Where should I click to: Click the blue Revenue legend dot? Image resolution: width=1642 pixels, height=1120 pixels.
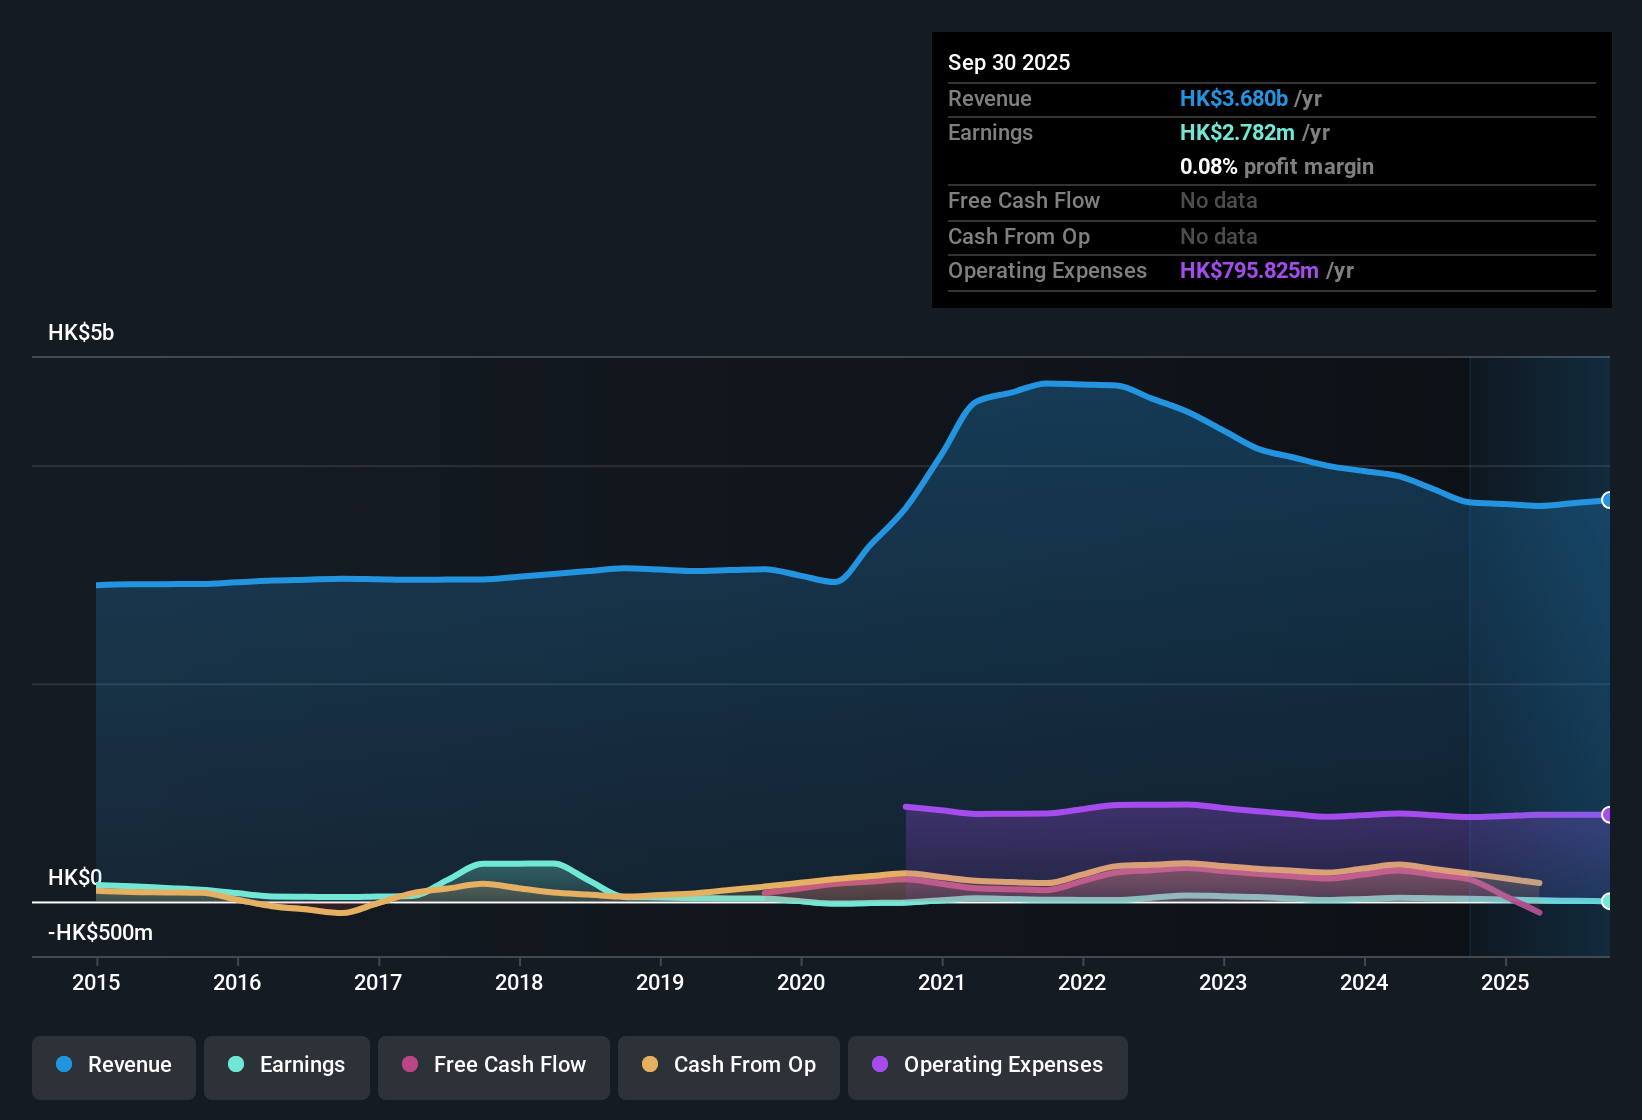[x=63, y=1065]
